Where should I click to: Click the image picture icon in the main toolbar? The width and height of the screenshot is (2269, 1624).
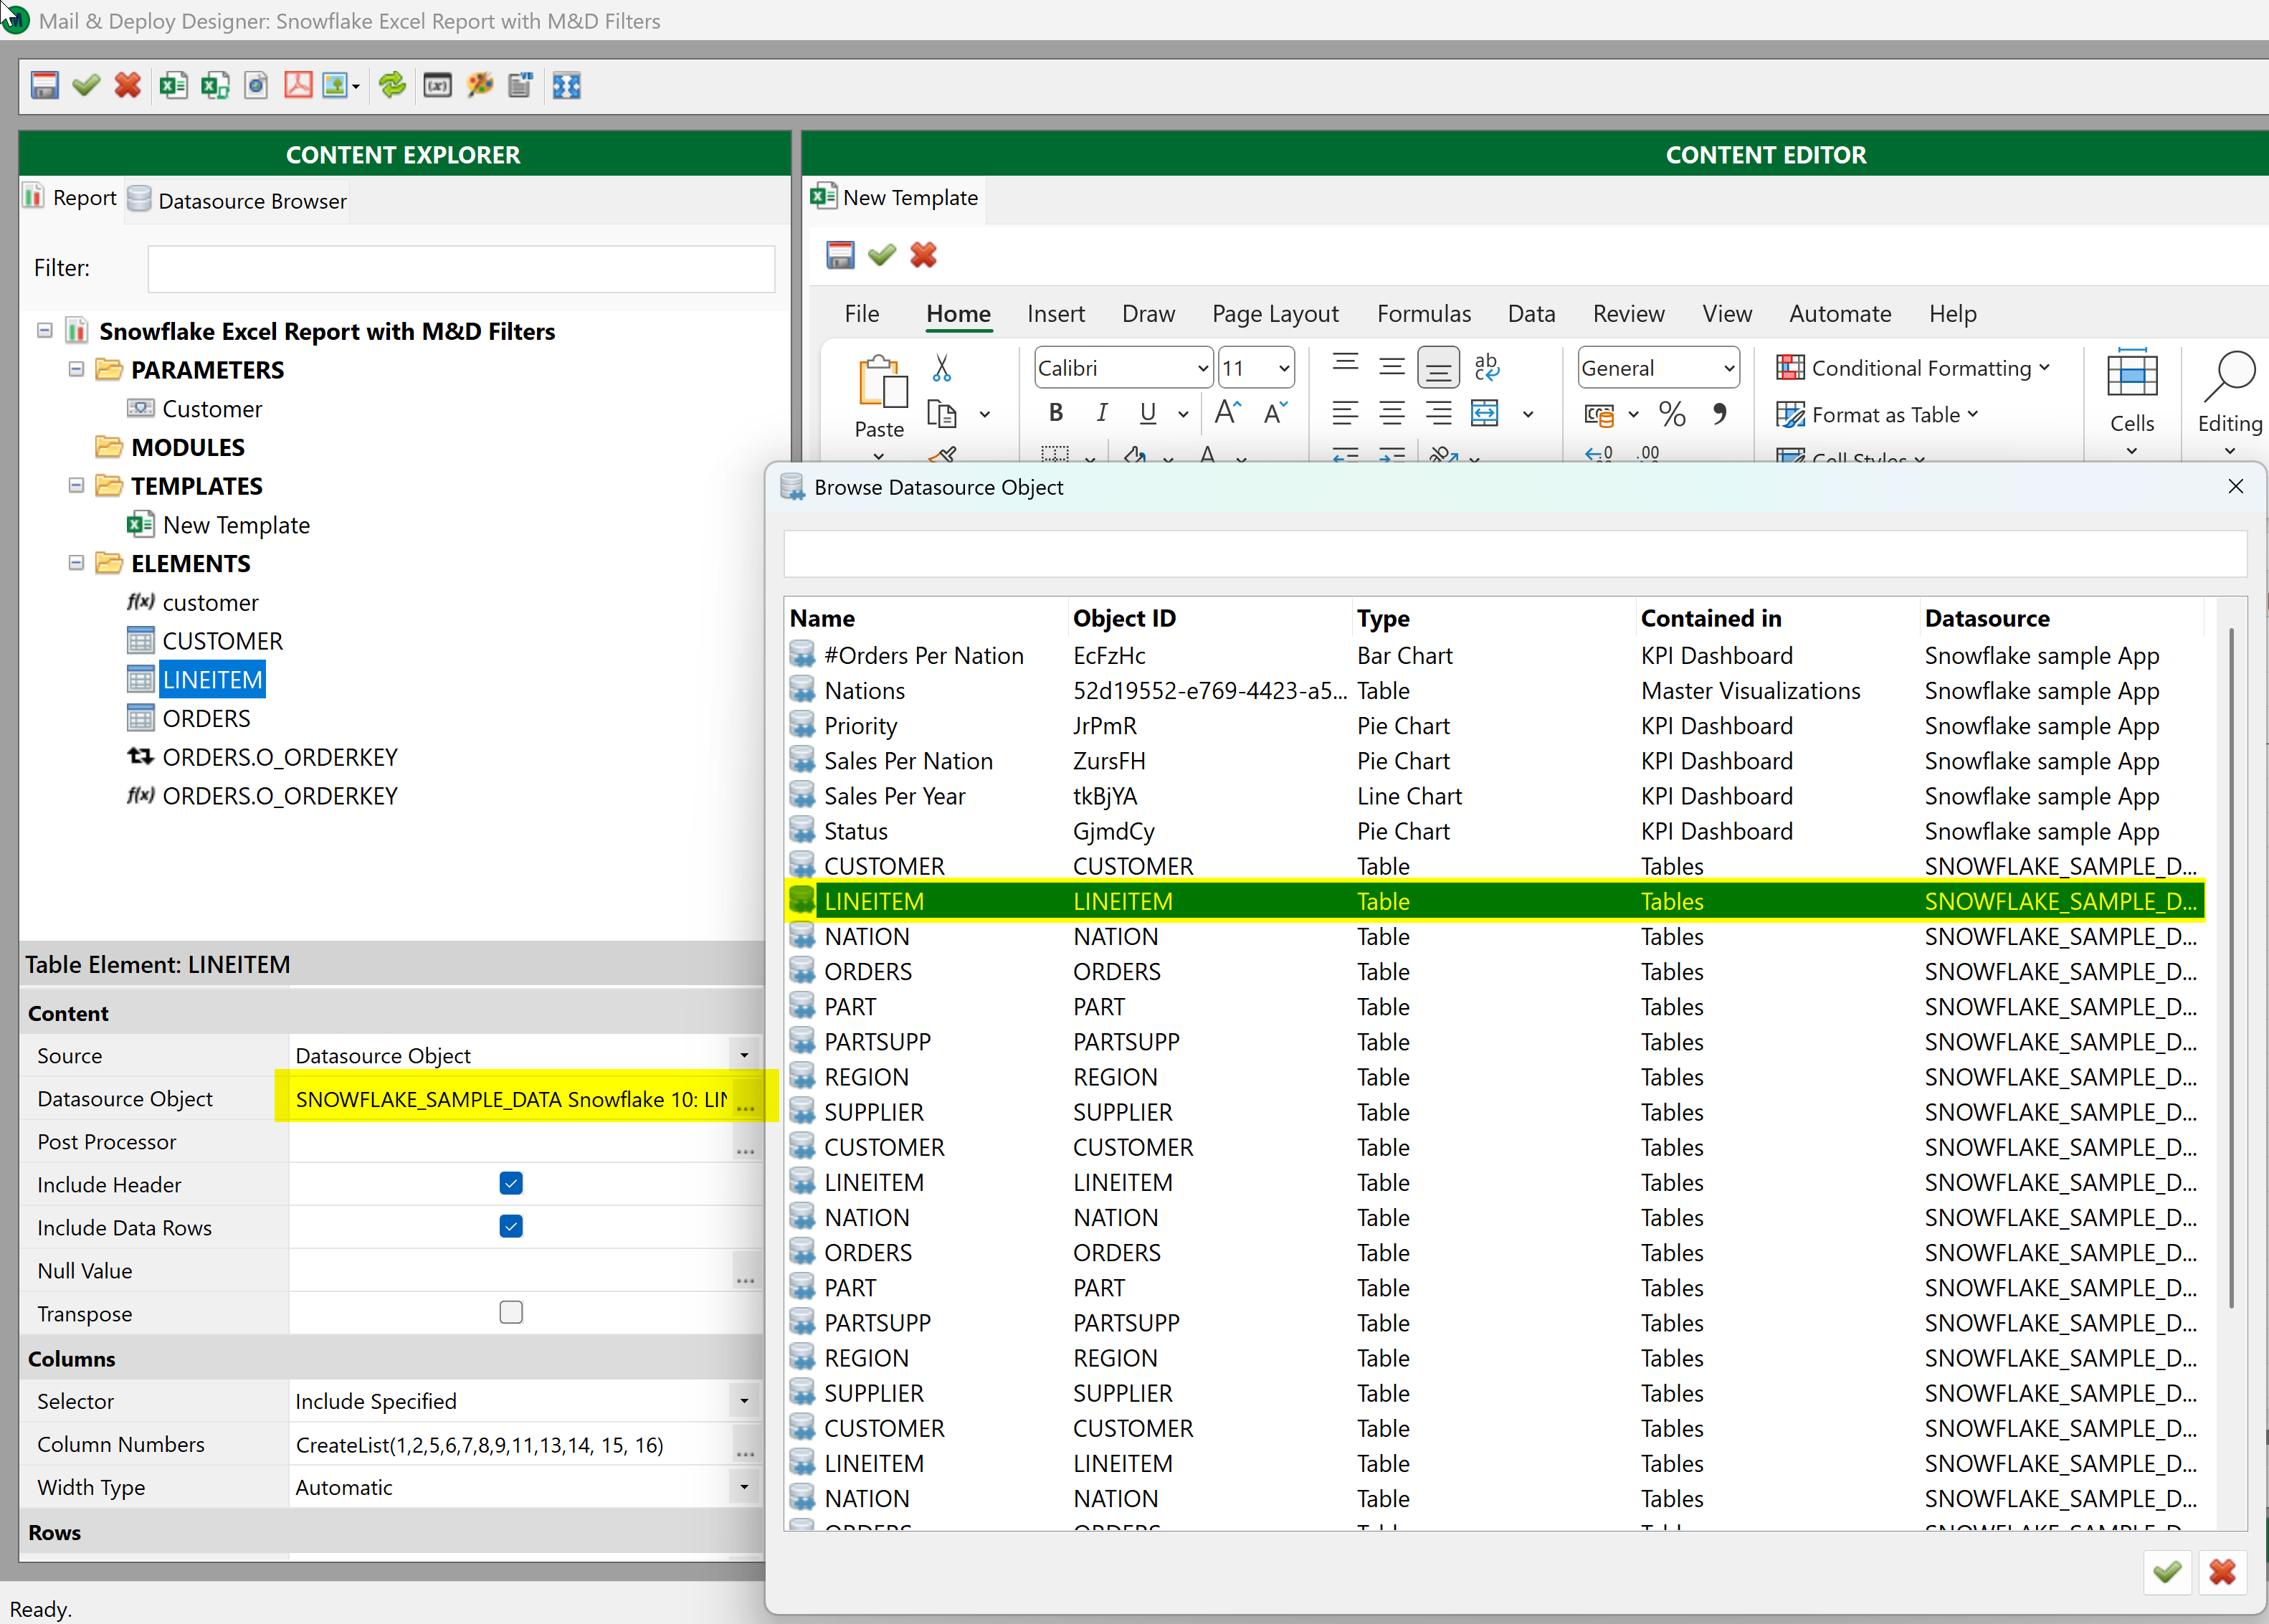(x=336, y=85)
